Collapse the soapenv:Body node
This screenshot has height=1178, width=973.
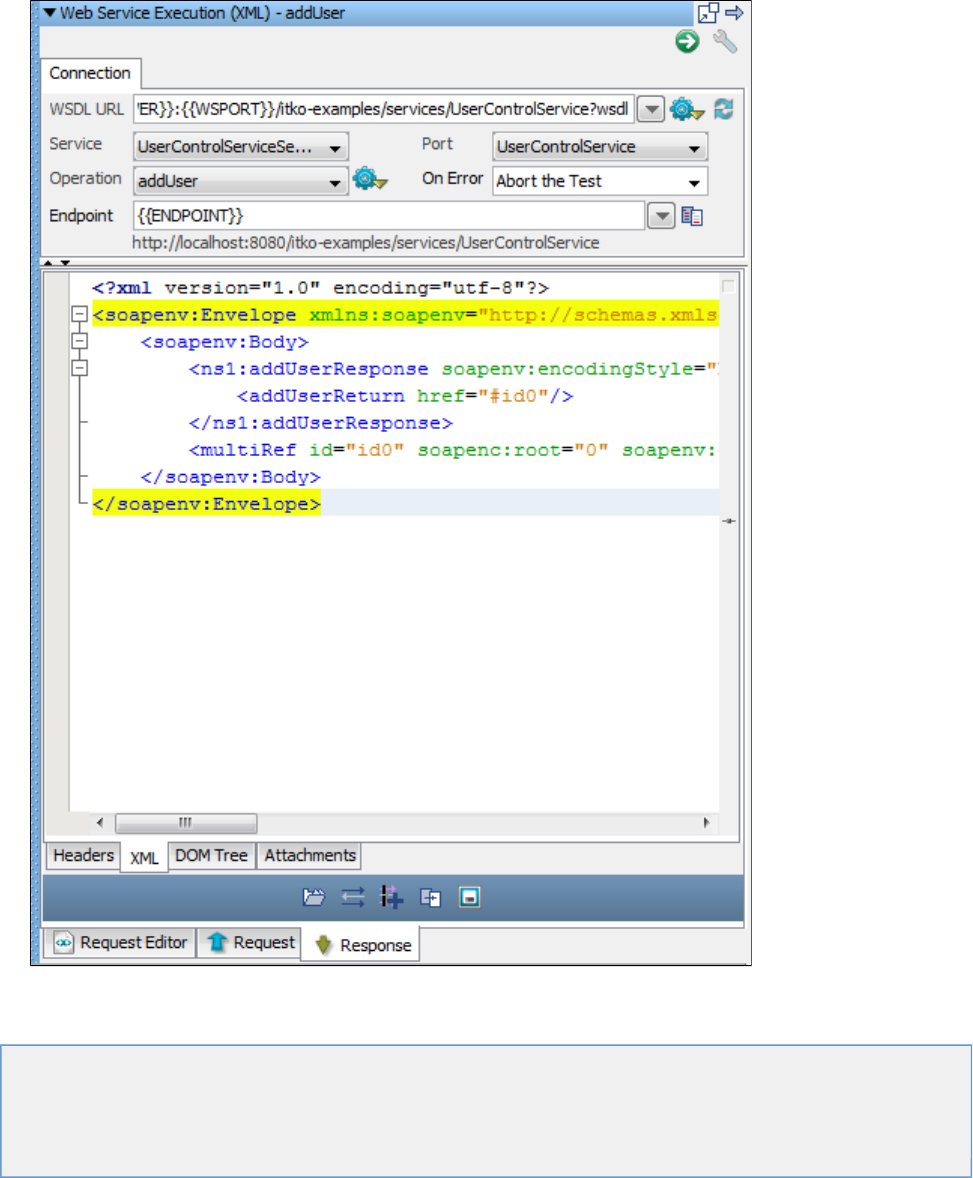coord(79,341)
